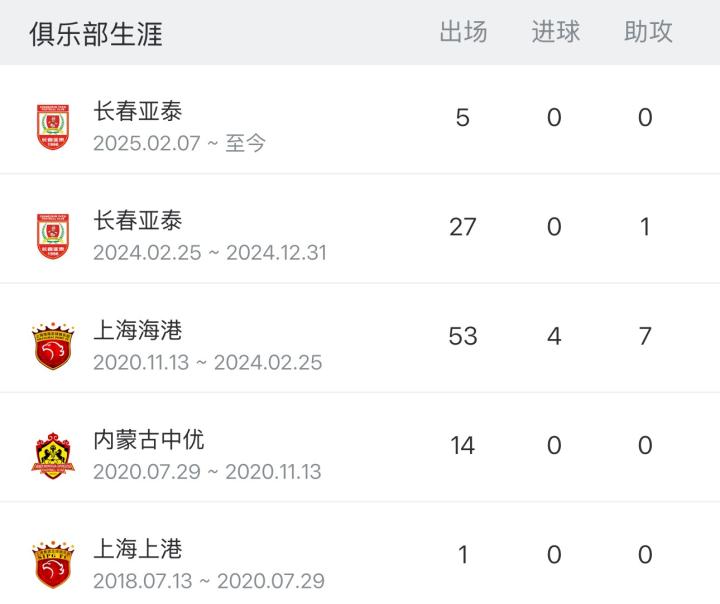Select the 4 goals value for 上海海港
This screenshot has width=720, height=604.
click(554, 336)
